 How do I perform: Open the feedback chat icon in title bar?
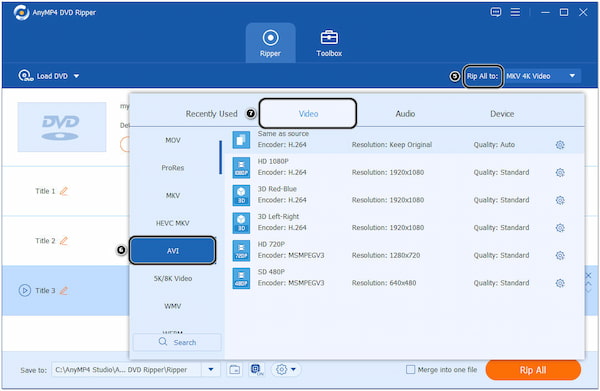496,12
